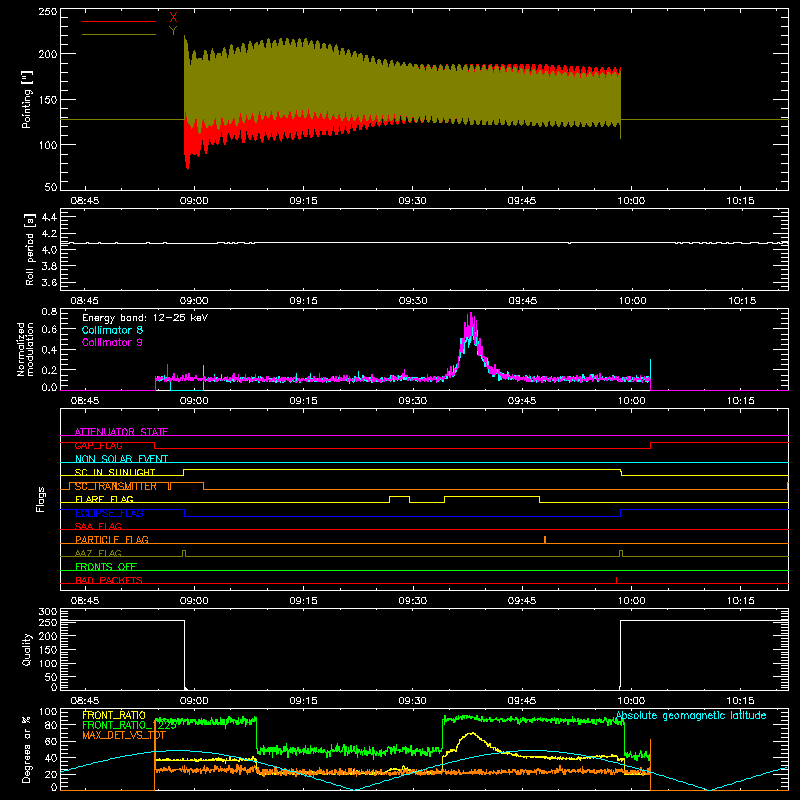This screenshot has height=800, width=800.
Task: Click the 250 tick on Pointing axis
Action: click(48, 12)
